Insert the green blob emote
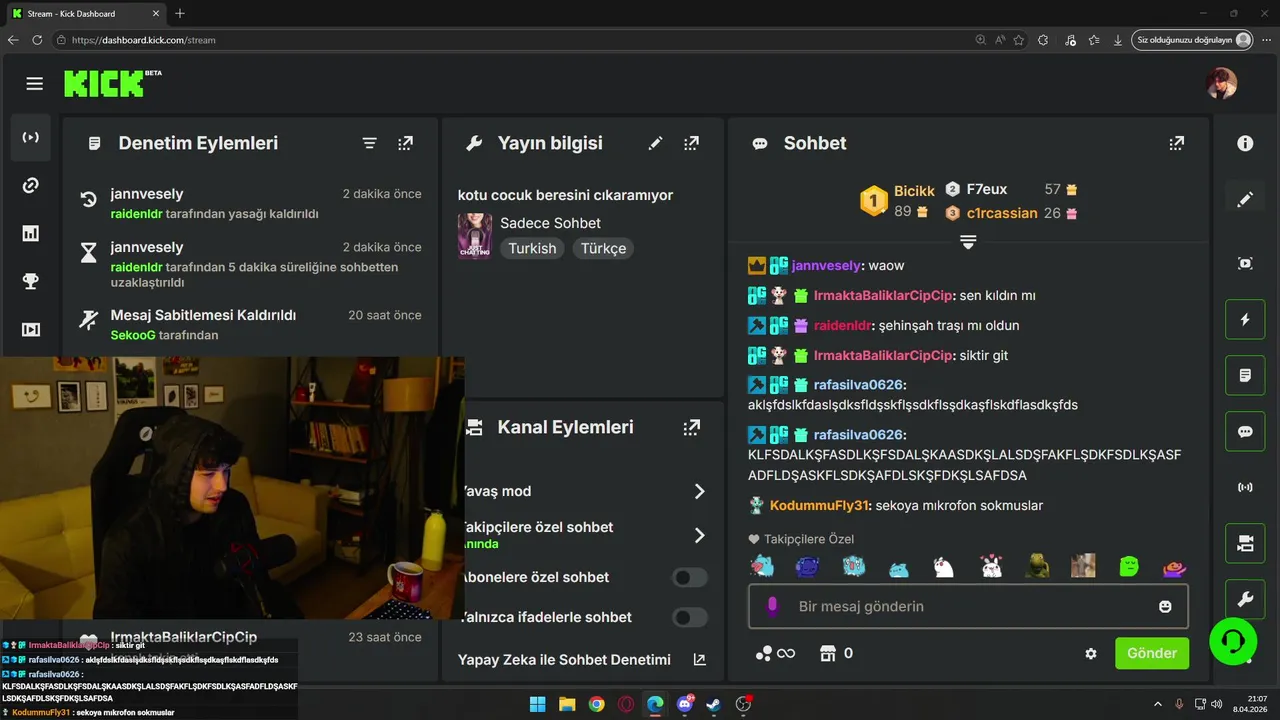 [1129, 567]
